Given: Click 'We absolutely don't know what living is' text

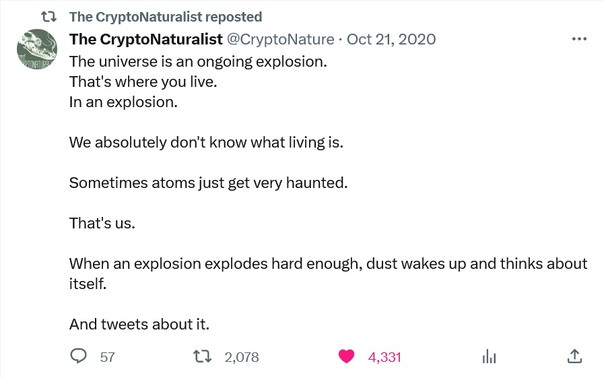Looking at the screenshot, I should click(206, 143).
